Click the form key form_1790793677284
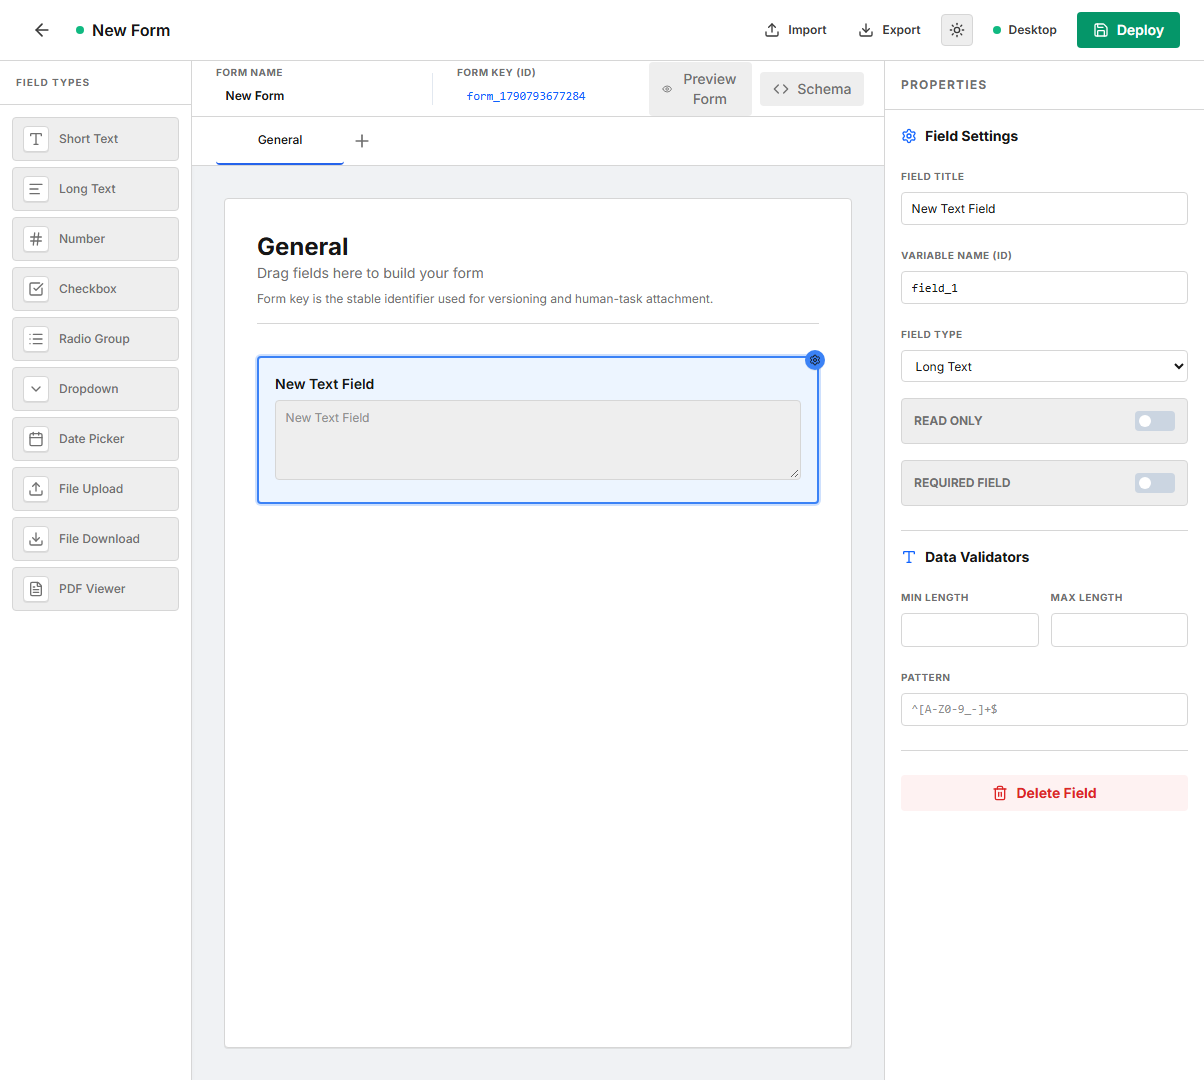The image size is (1204, 1080). 526,96
